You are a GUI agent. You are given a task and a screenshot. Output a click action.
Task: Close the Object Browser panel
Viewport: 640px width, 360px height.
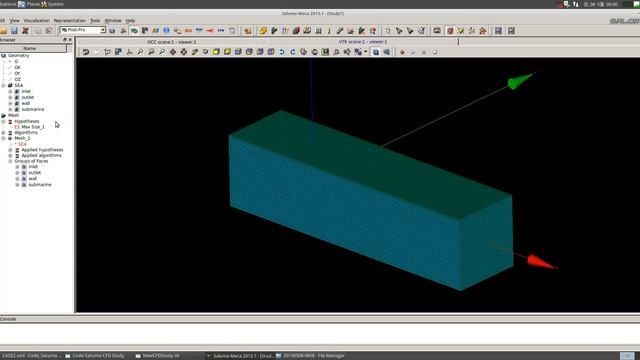coord(70,40)
